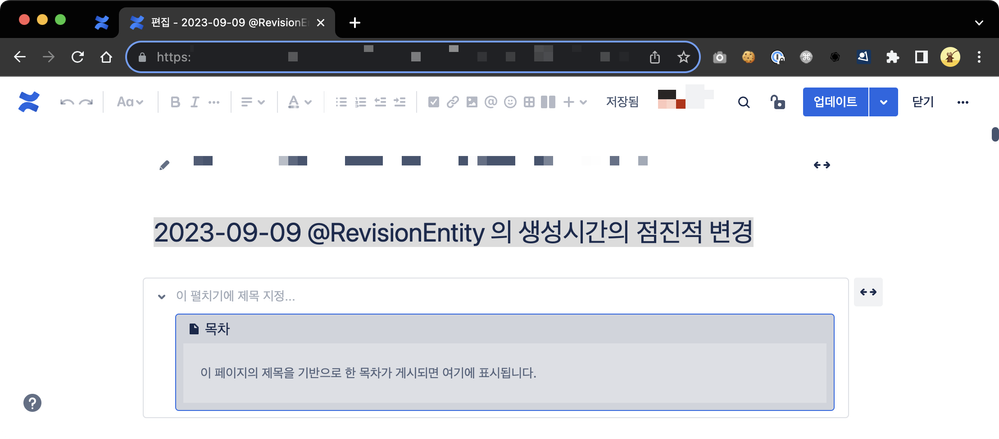This screenshot has width=999, height=439.
Task: Undo the last edit
Action: tap(66, 102)
